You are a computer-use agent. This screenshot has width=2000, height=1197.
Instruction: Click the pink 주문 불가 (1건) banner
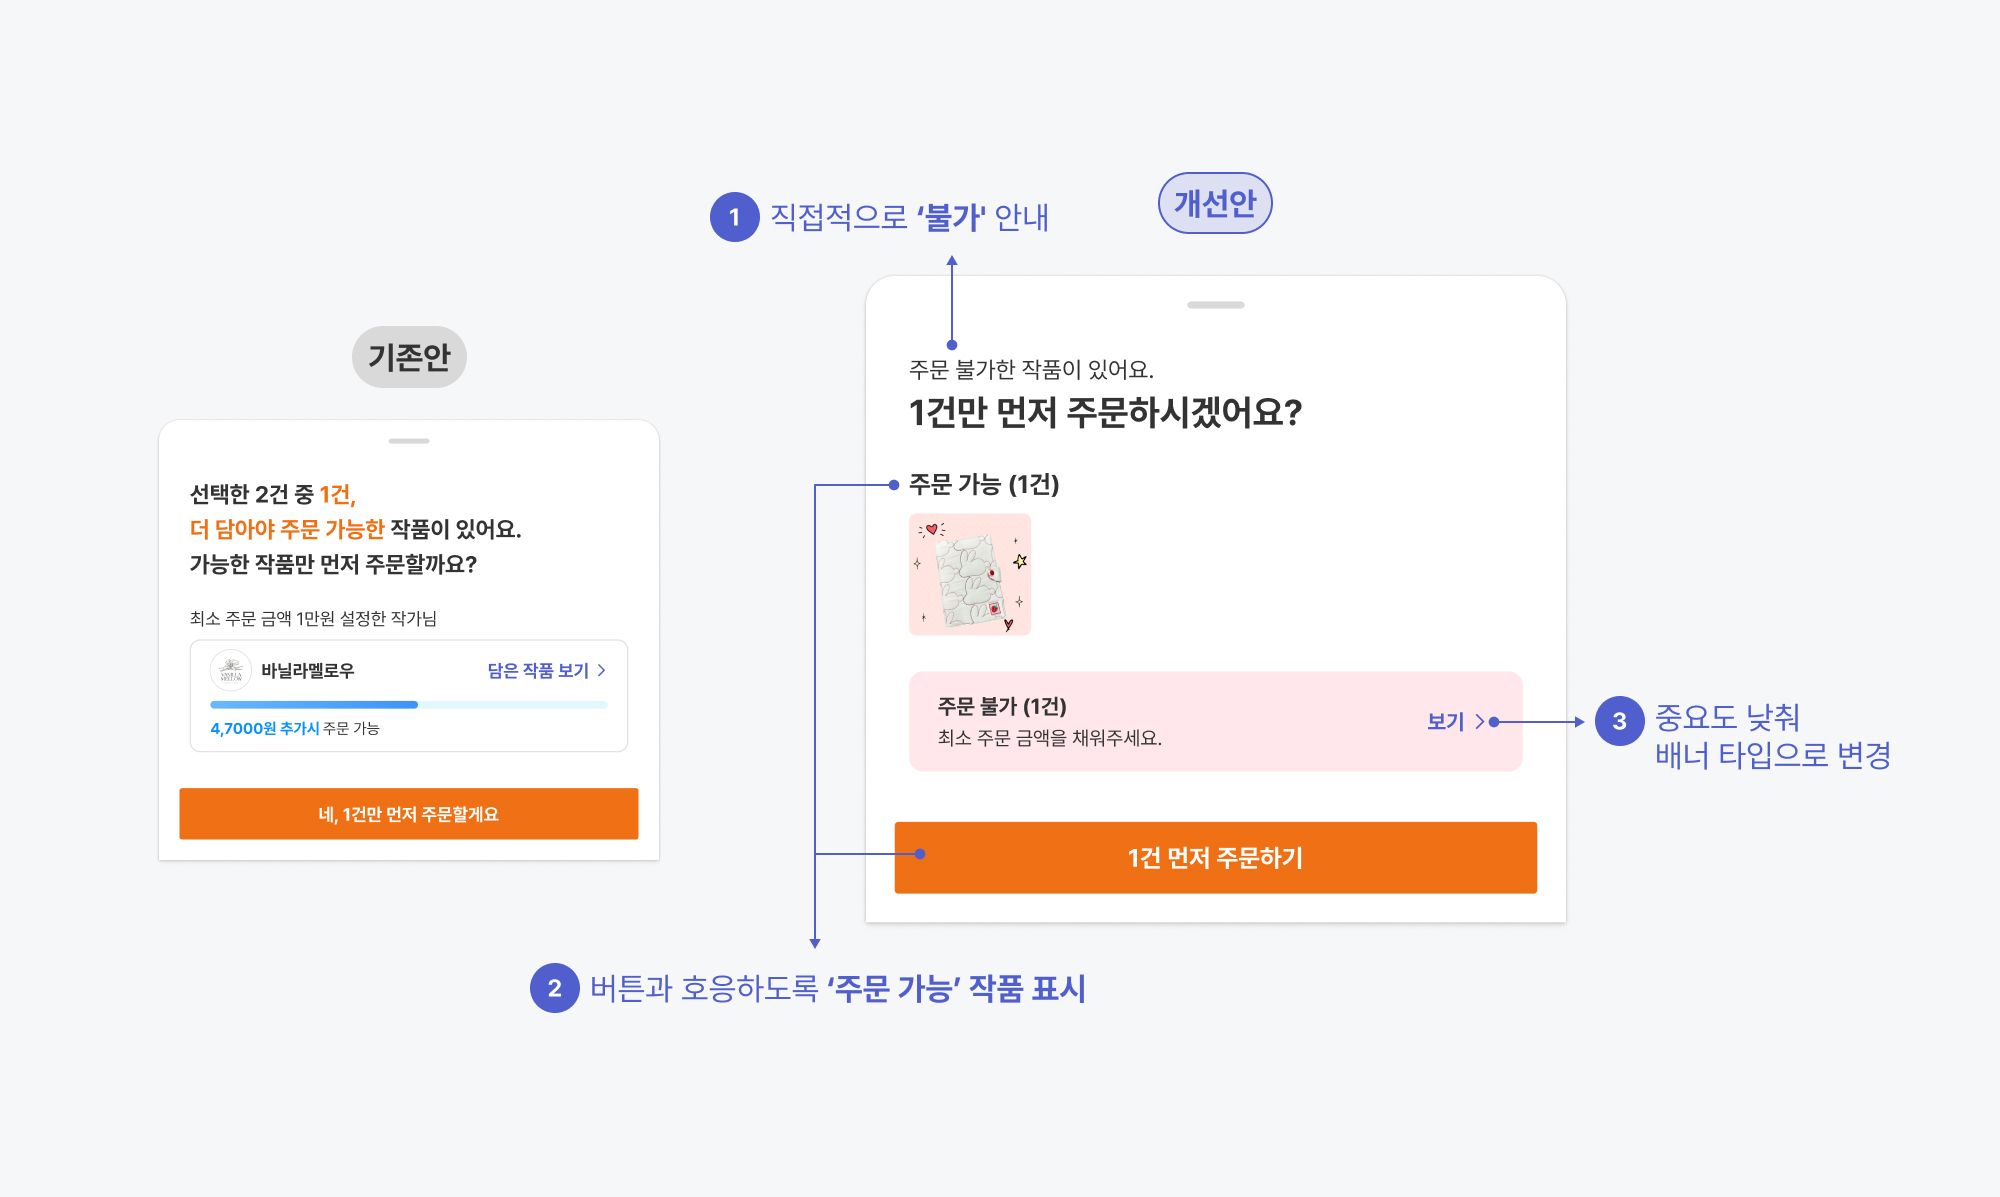tap(1216, 721)
